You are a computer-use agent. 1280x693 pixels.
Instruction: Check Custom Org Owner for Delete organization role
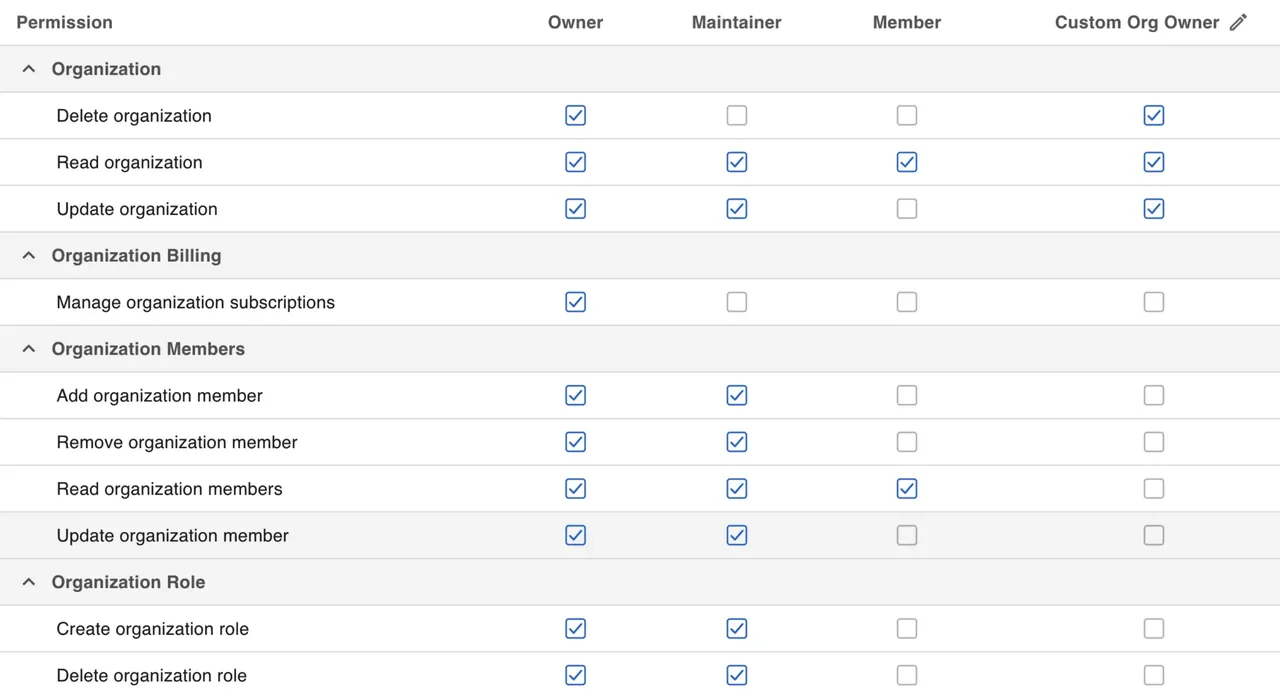1154,676
